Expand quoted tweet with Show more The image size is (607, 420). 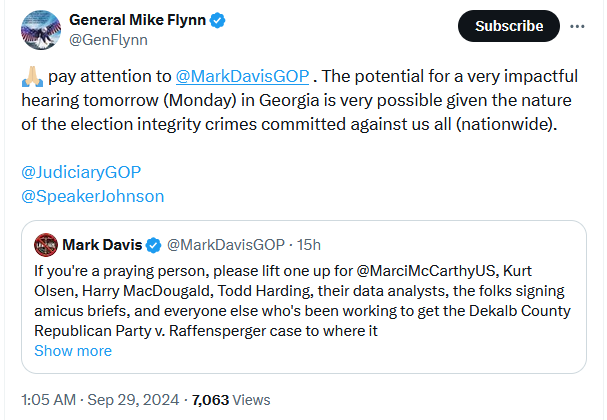pos(73,351)
